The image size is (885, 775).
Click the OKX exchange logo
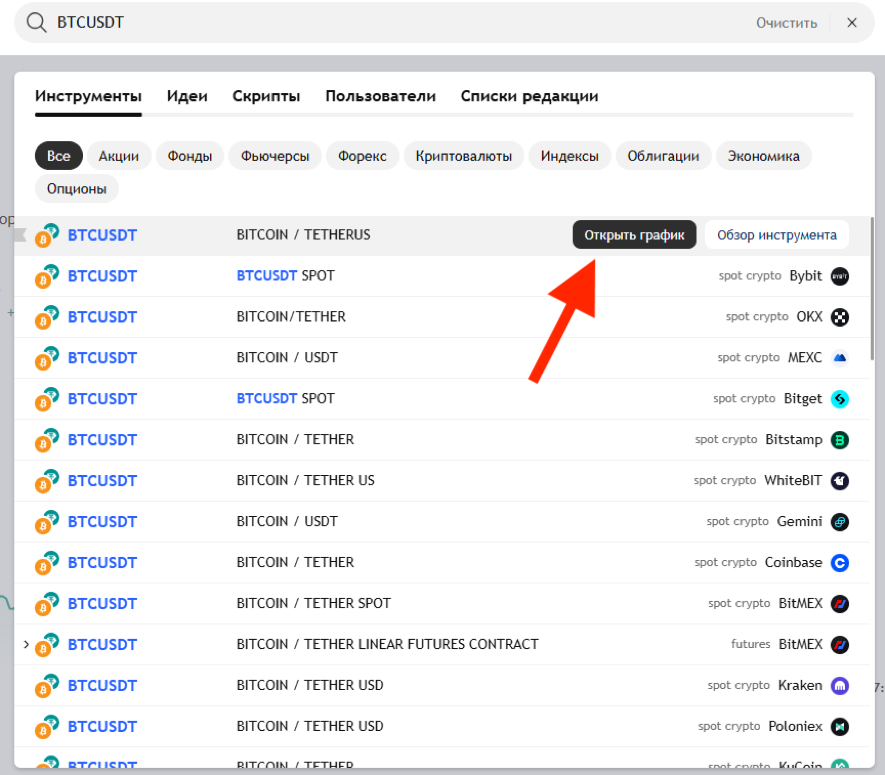point(840,317)
